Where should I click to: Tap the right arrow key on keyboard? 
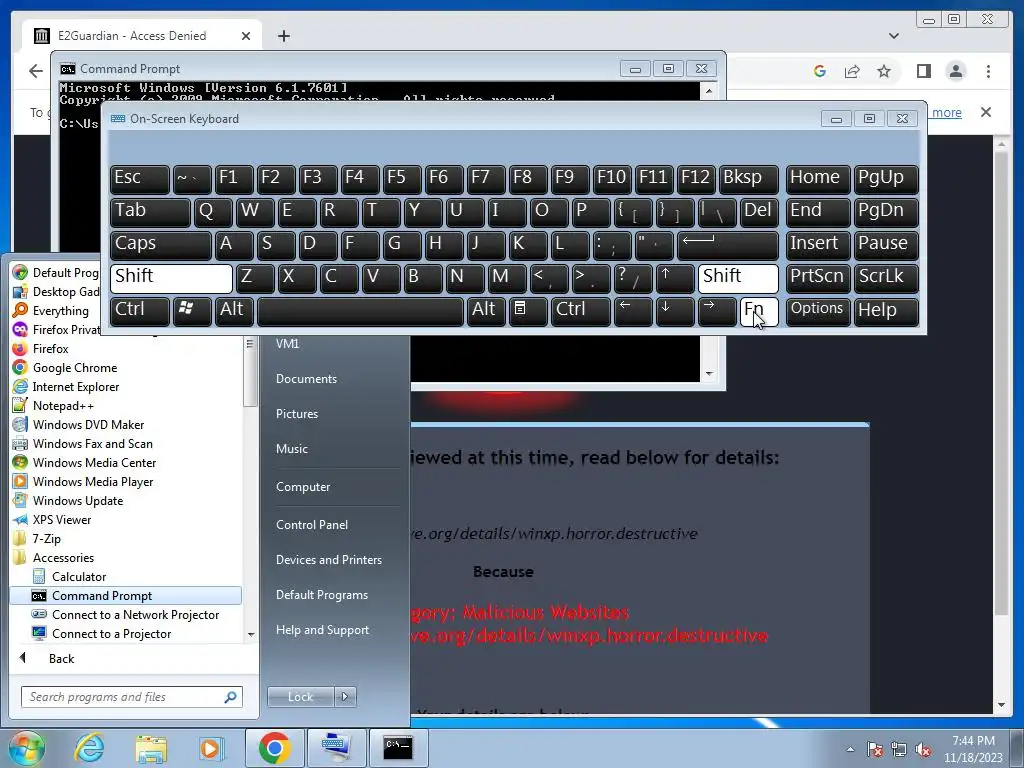coord(716,311)
